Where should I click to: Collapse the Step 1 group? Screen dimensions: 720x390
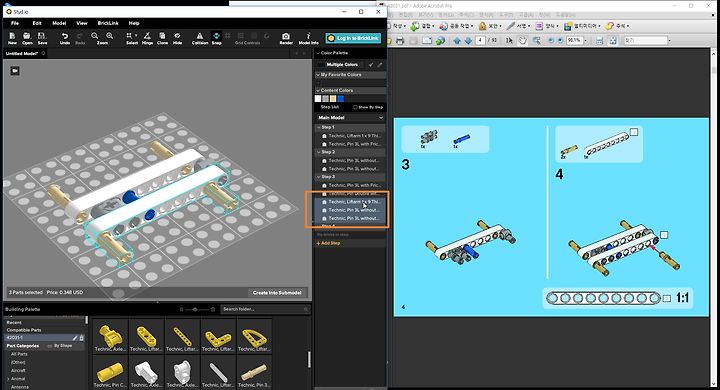click(319, 127)
